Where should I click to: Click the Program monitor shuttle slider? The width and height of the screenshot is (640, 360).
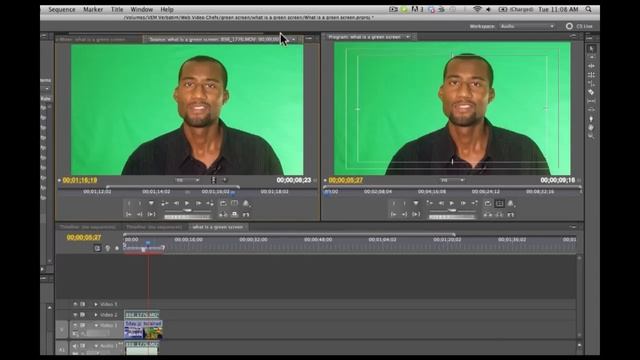452,210
